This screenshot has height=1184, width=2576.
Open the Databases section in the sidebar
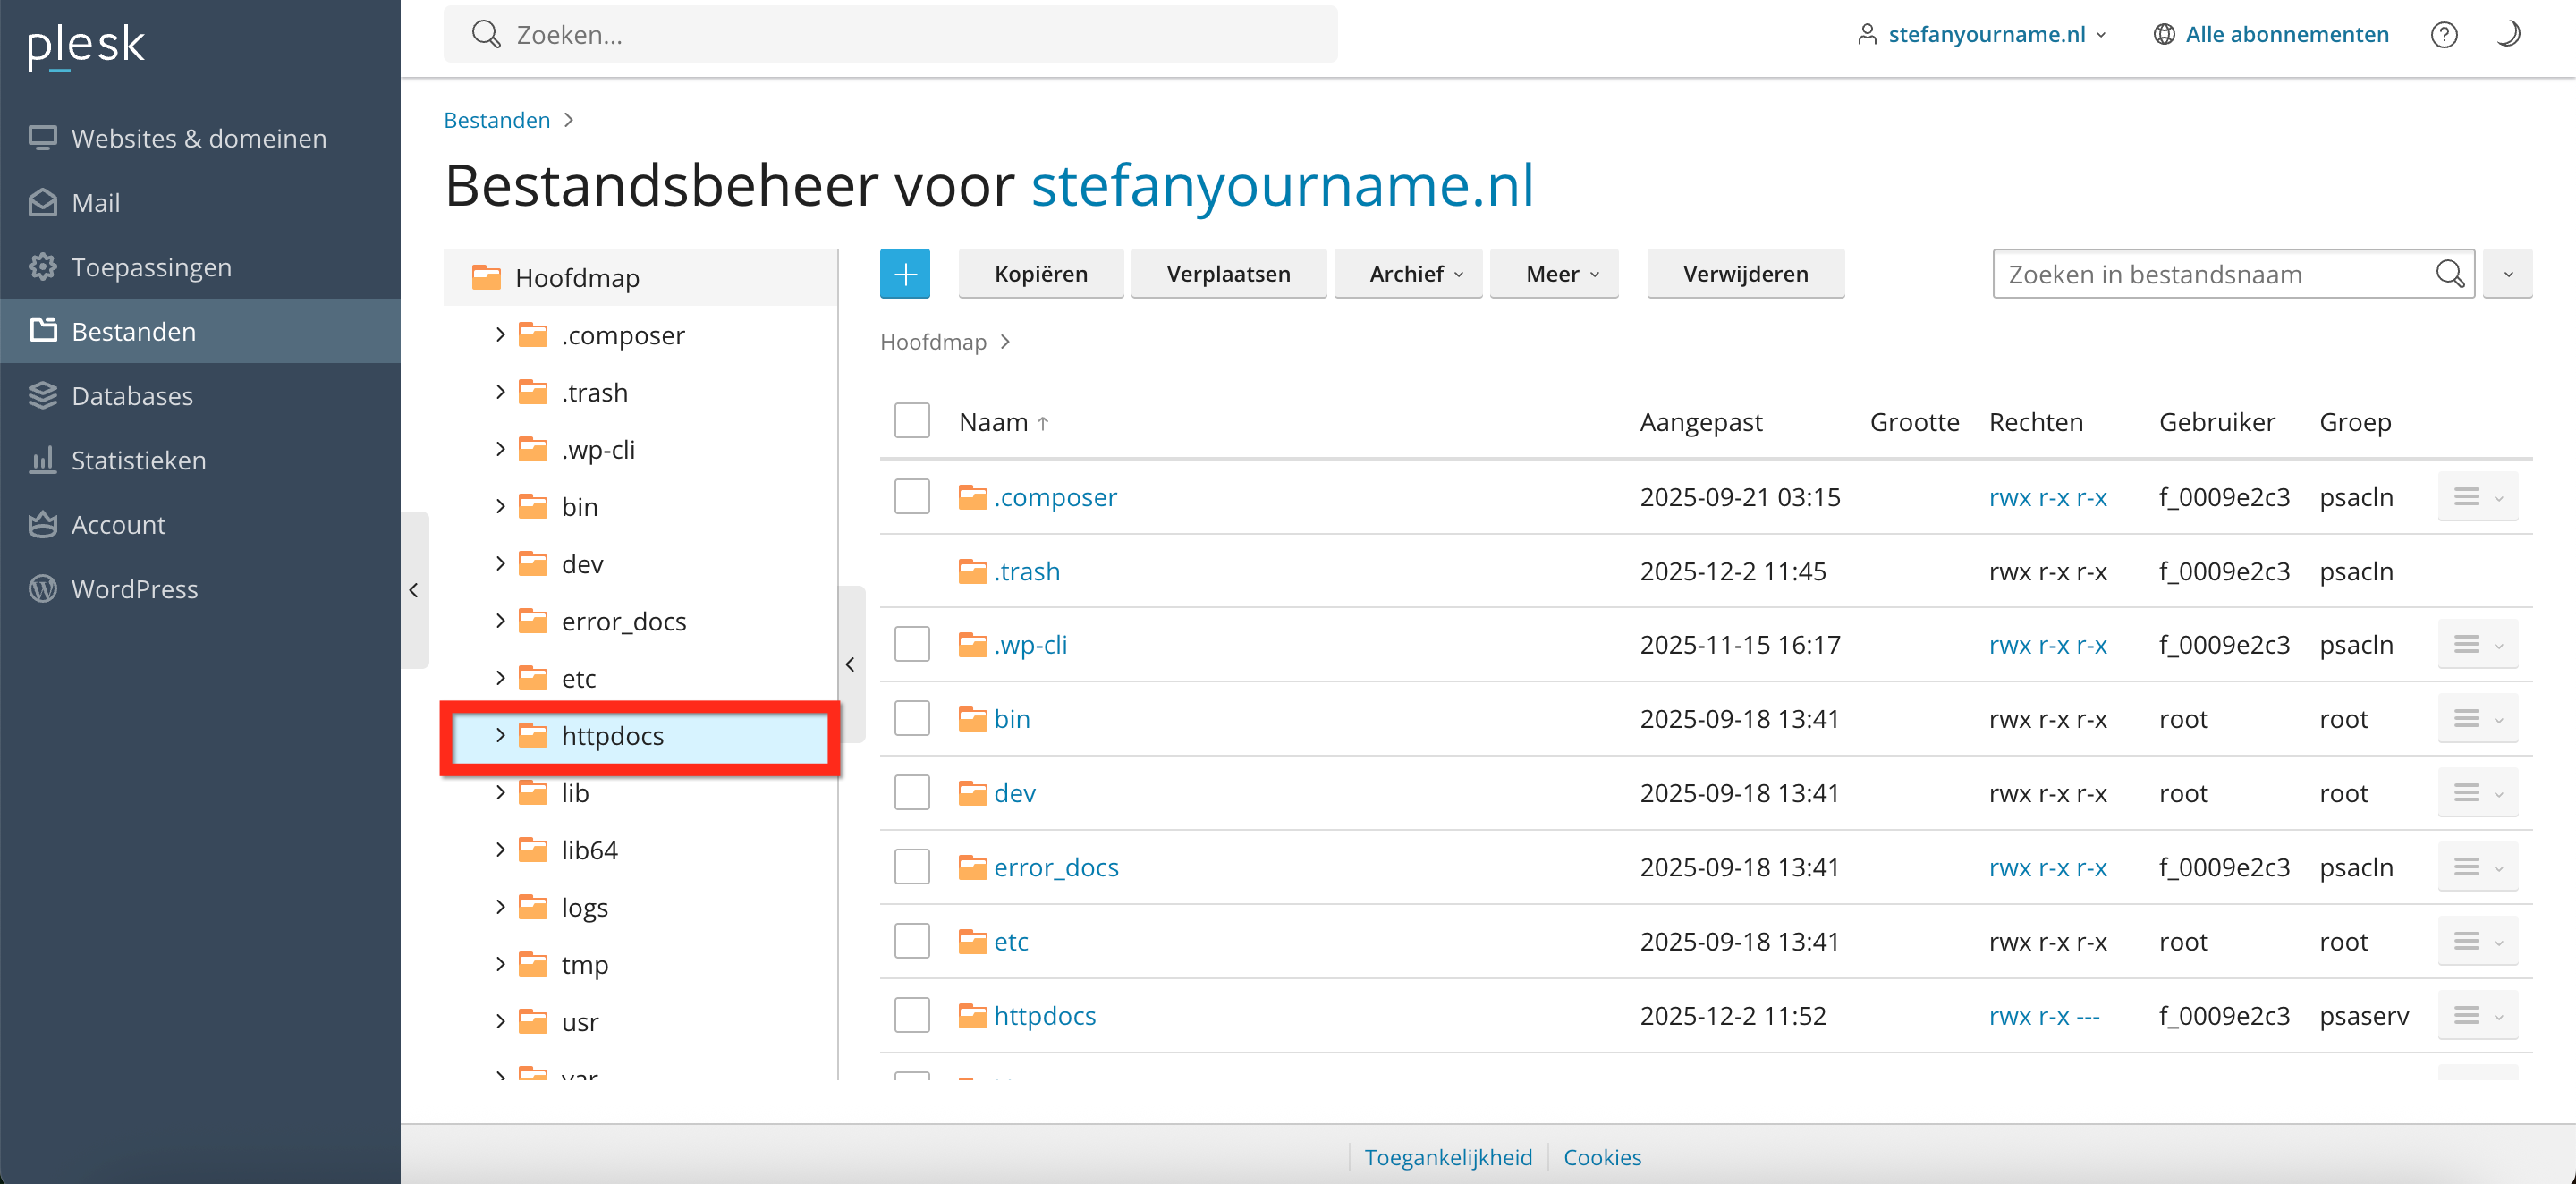[132, 396]
